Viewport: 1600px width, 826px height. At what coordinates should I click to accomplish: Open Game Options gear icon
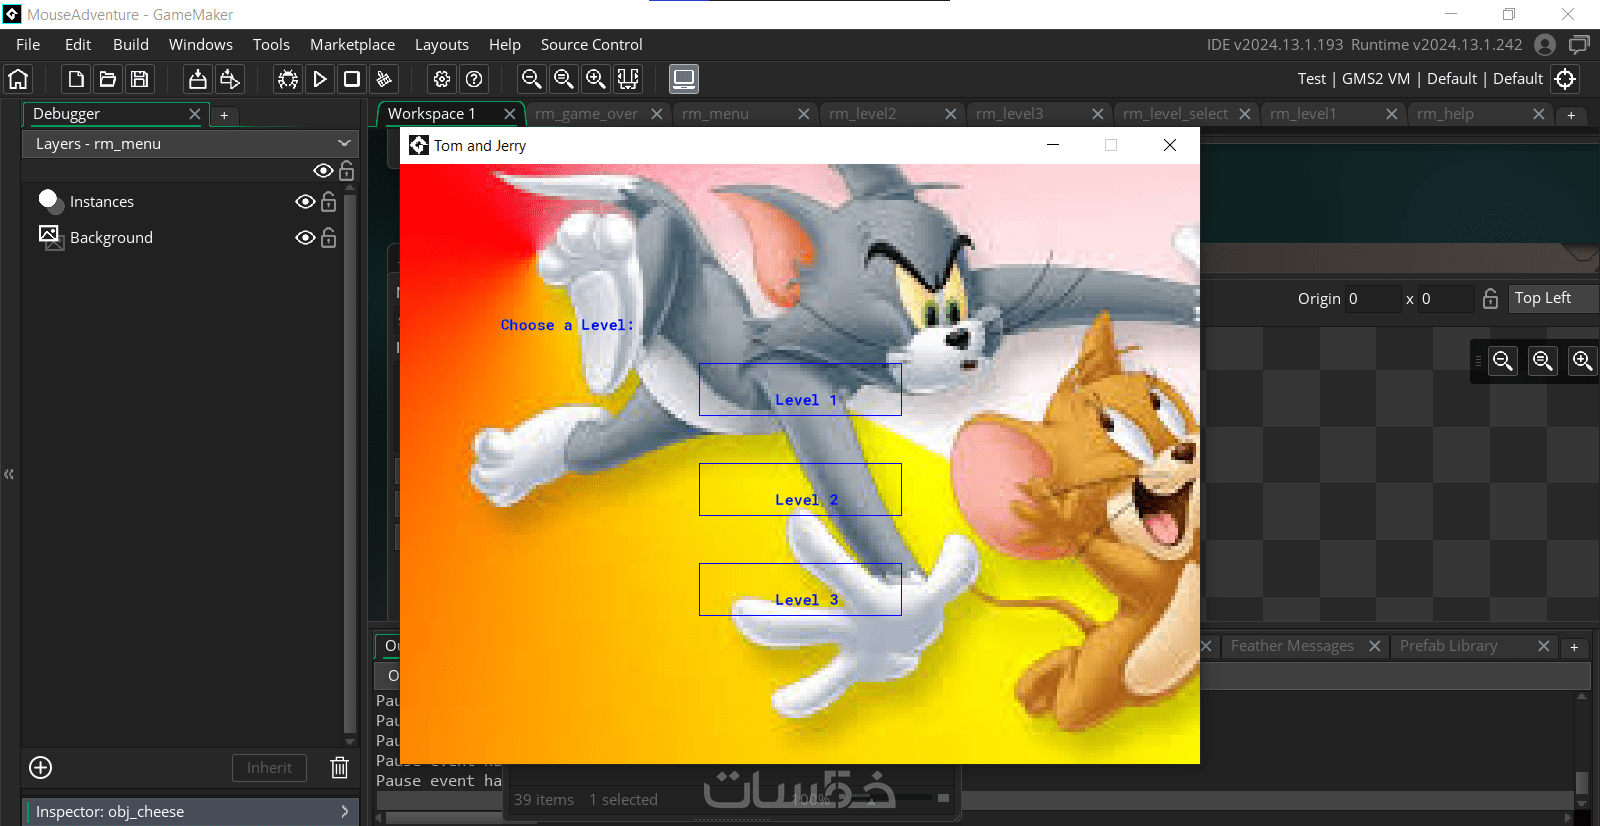click(442, 79)
